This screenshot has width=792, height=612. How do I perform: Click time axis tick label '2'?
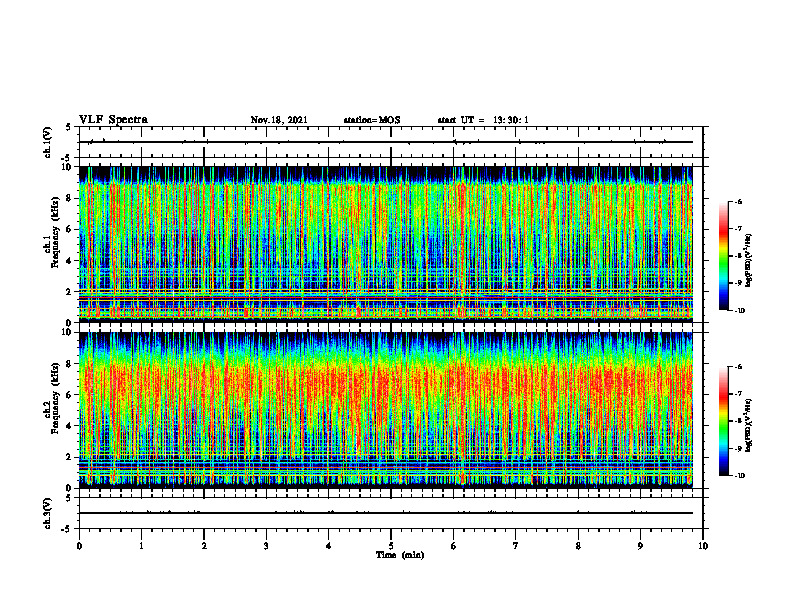204,546
